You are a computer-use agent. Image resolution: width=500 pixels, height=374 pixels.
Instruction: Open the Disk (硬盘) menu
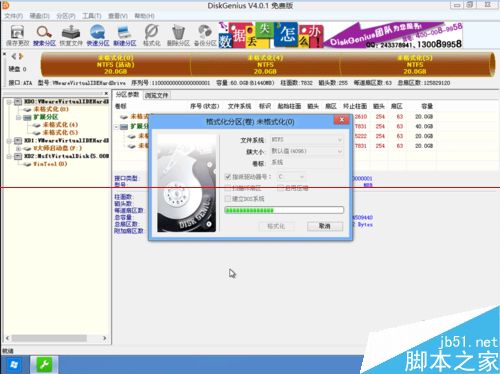[40, 16]
